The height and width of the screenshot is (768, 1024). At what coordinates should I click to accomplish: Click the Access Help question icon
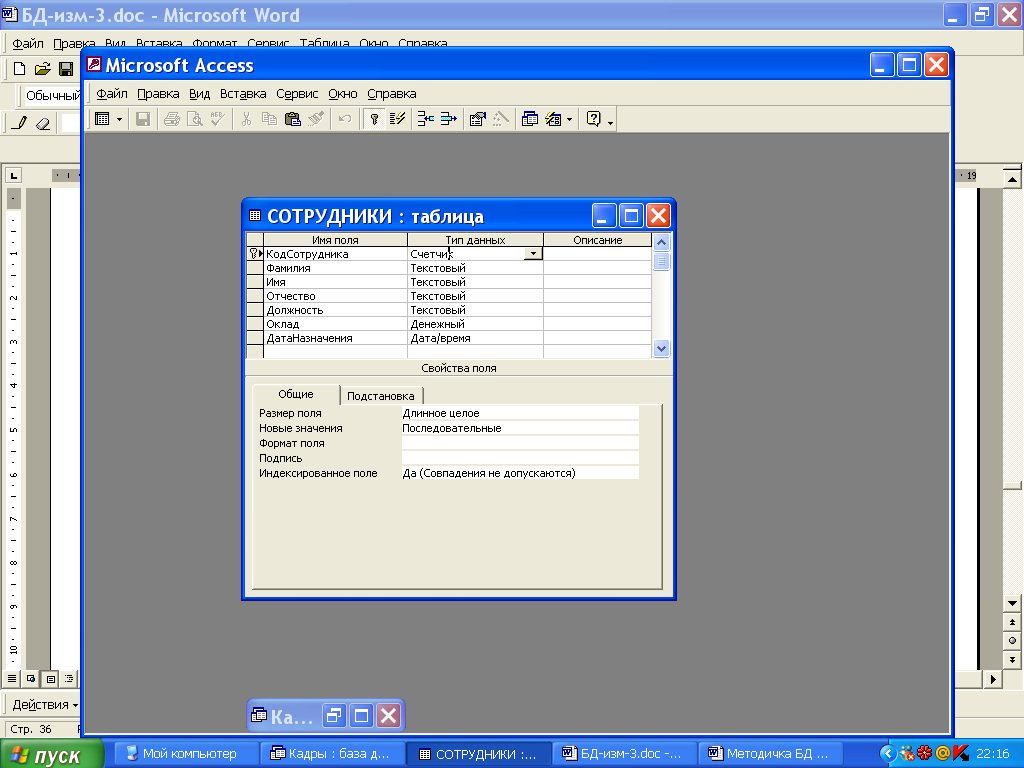point(593,119)
